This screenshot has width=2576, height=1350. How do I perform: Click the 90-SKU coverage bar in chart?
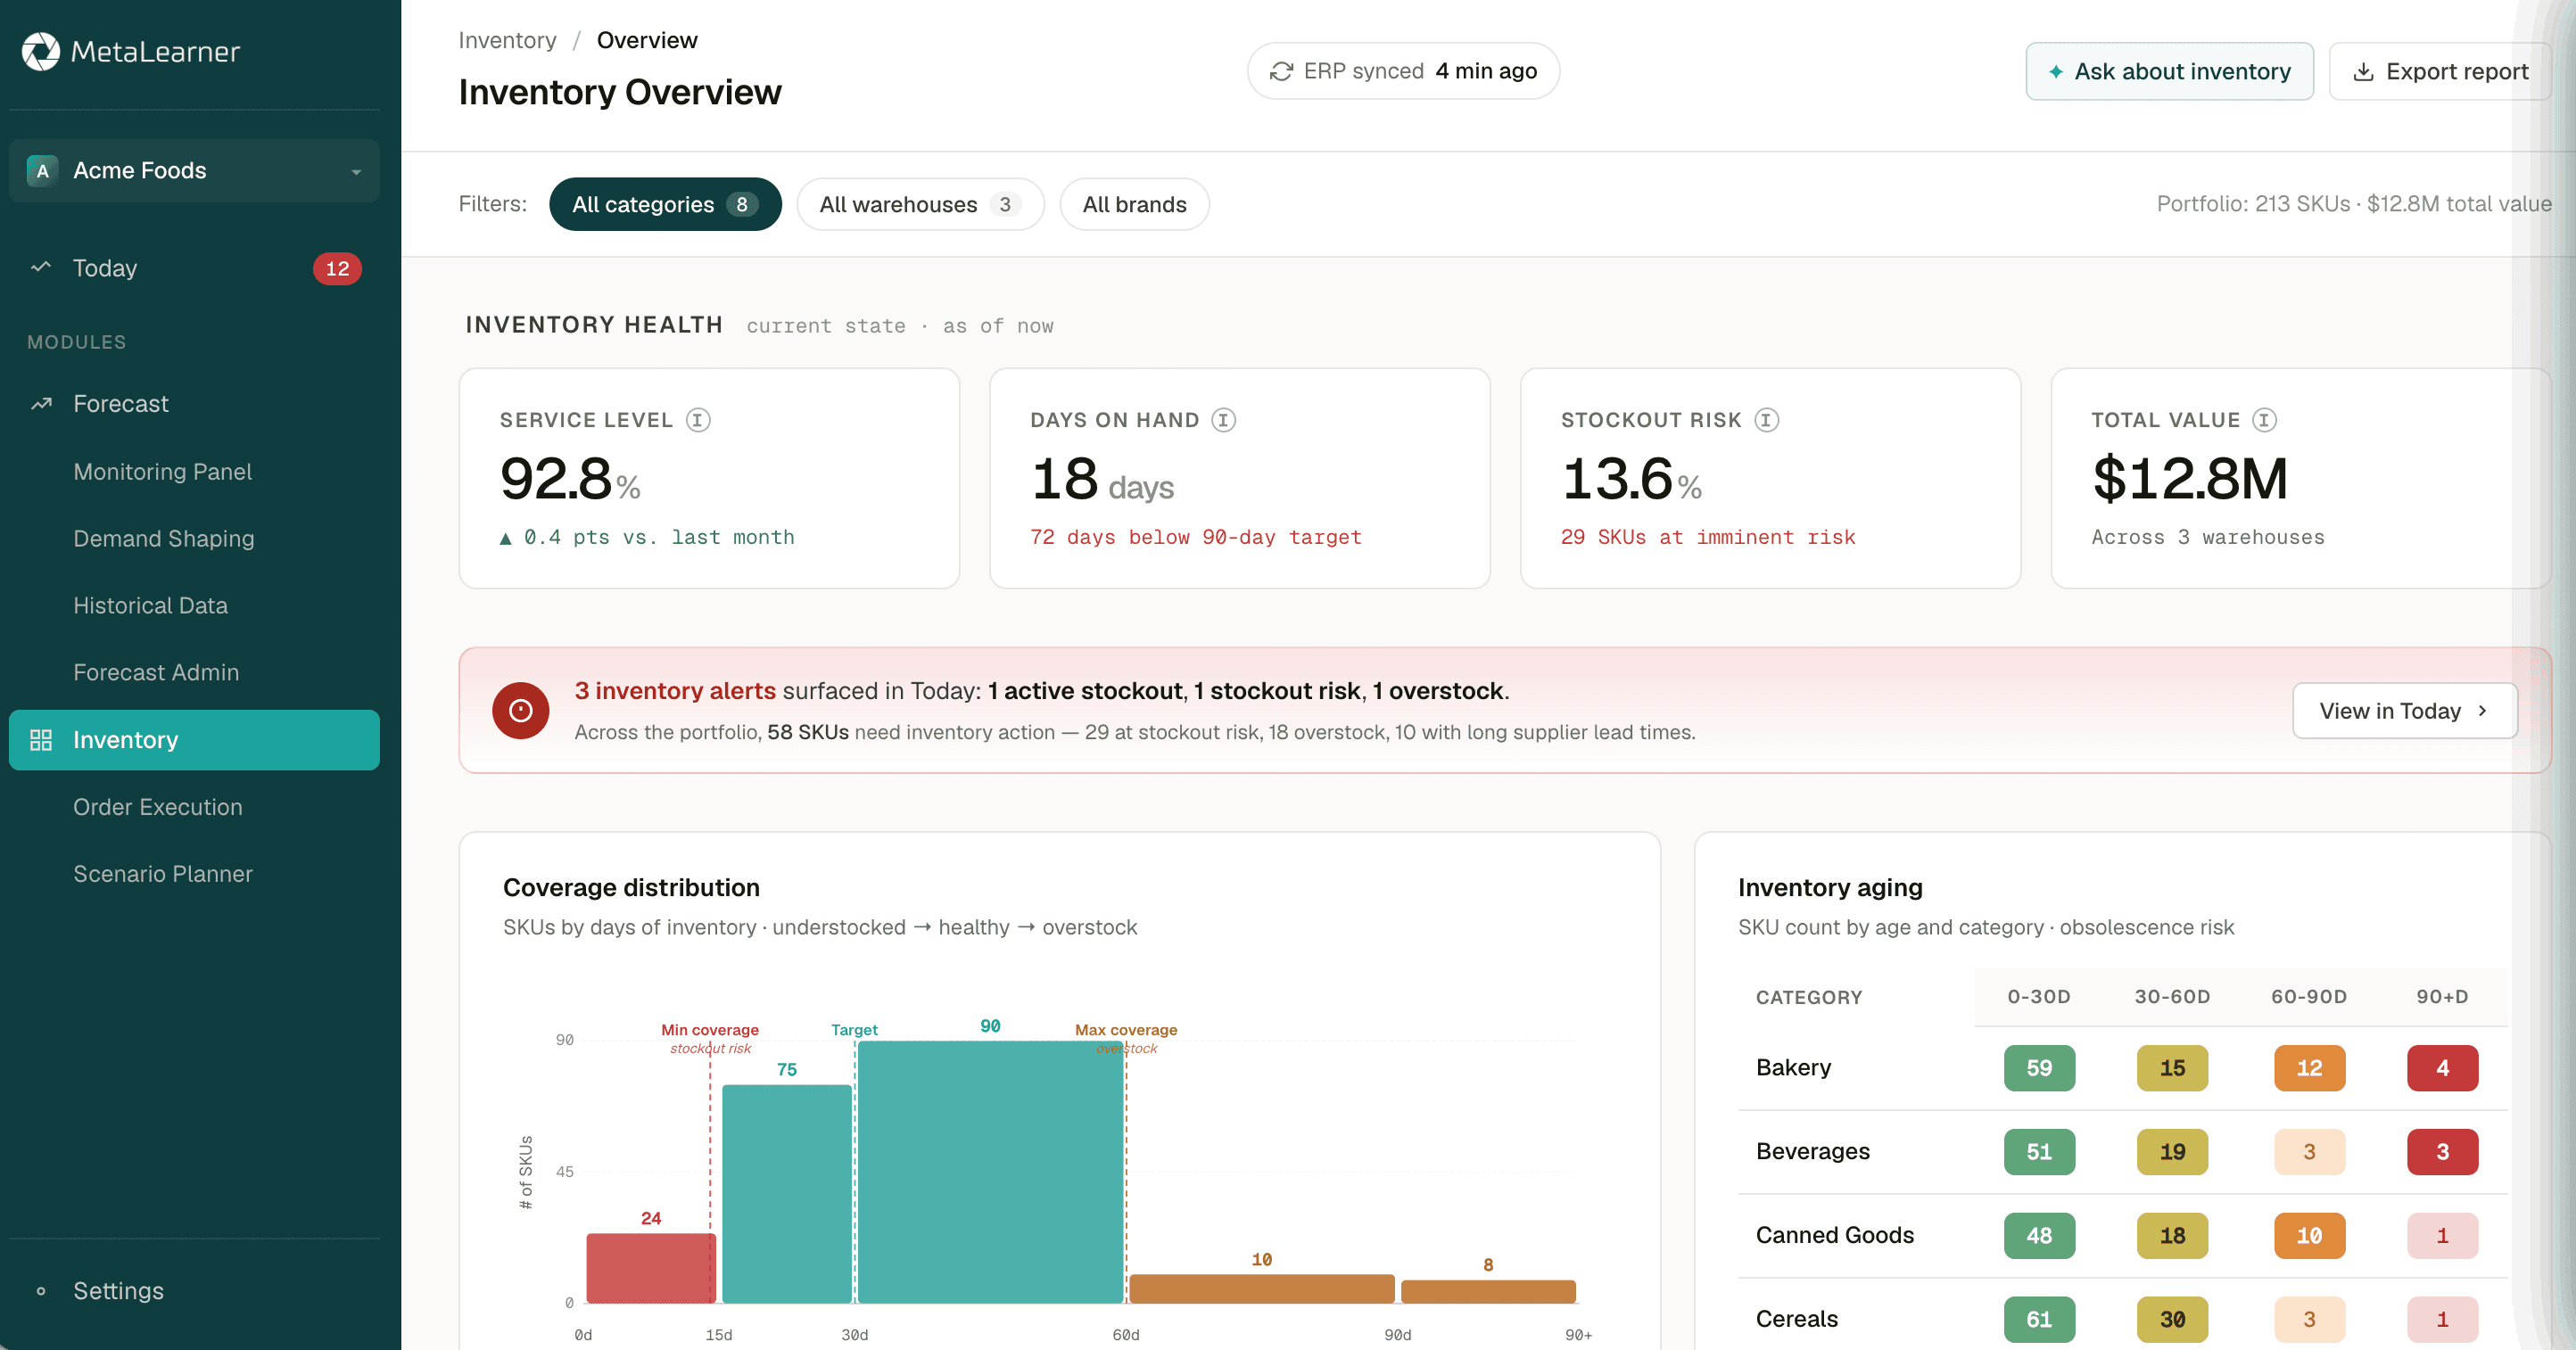pos(990,1172)
